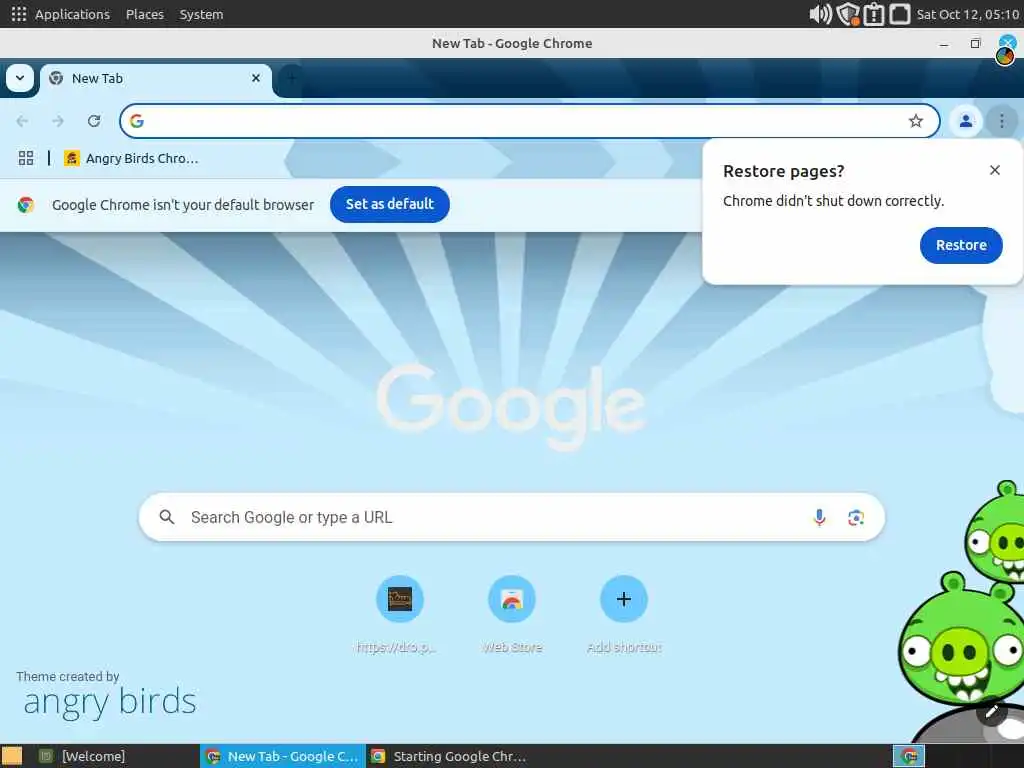Image resolution: width=1024 pixels, height=768 pixels.
Task: Focus the address bar
Action: tap(530, 121)
